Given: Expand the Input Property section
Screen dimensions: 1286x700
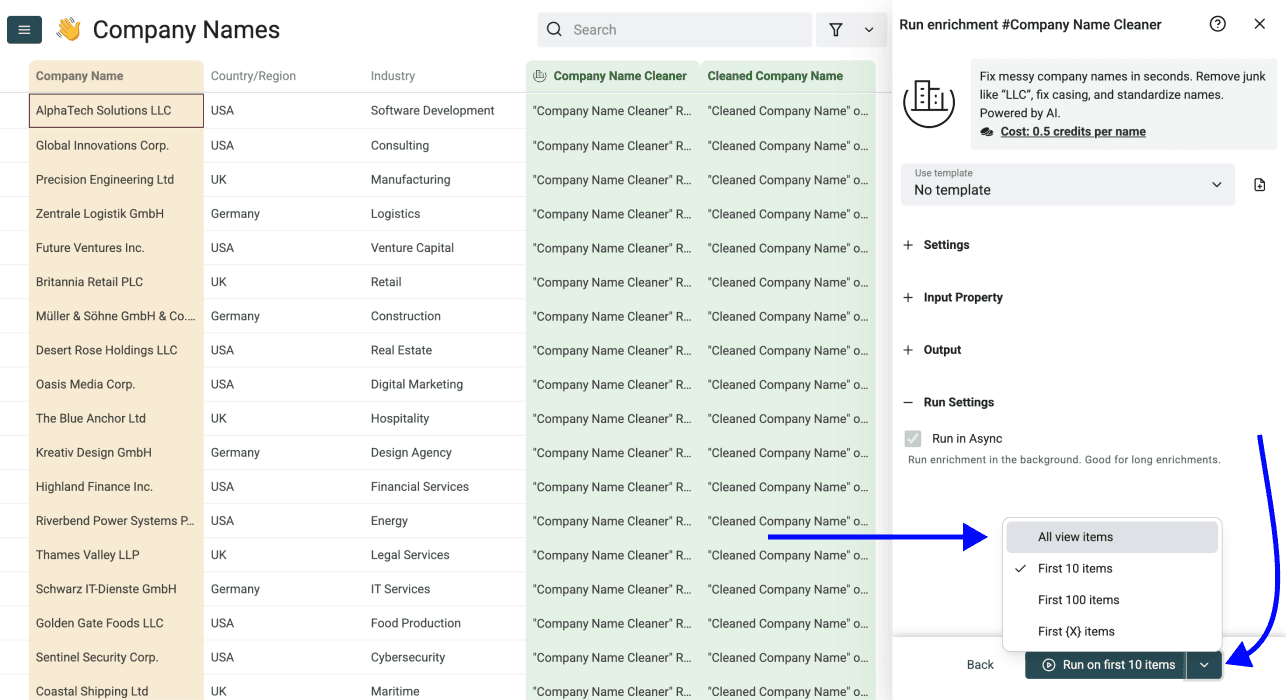Looking at the screenshot, I should coord(953,297).
